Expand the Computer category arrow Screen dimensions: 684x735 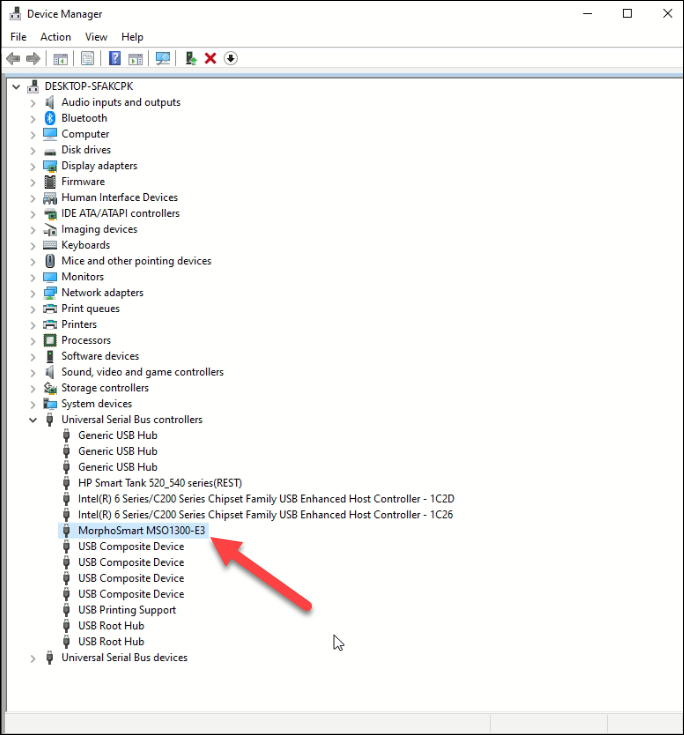33,135
